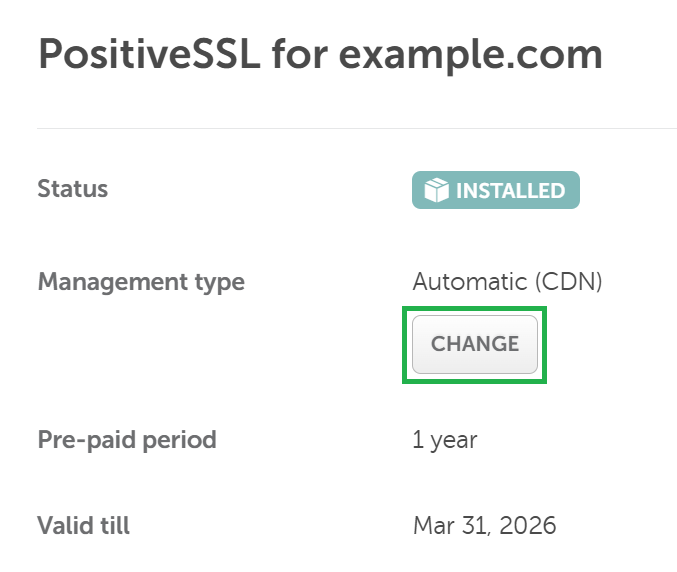This screenshot has width=677, height=572.
Task: Click the green highlight frame around CHANGE
Action: (x=475, y=308)
